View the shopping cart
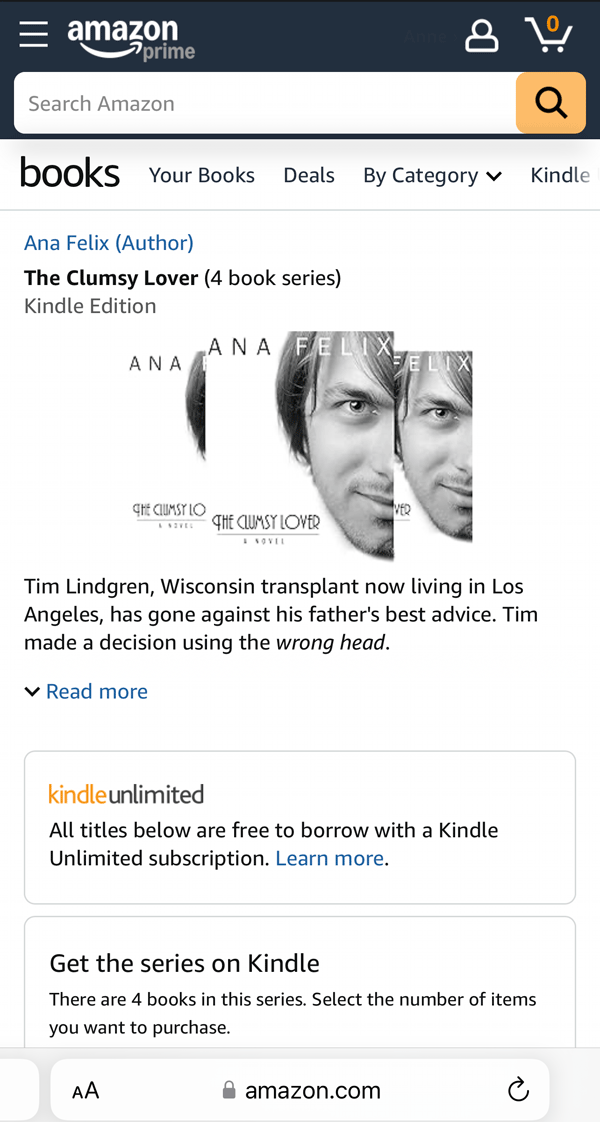 coord(549,34)
